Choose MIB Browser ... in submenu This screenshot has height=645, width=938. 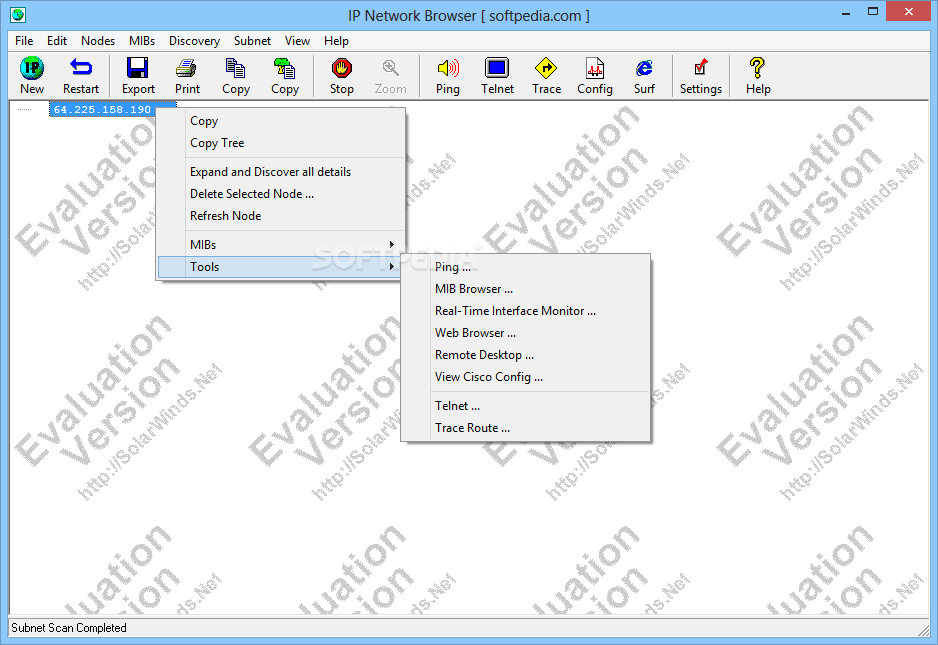(x=525, y=289)
